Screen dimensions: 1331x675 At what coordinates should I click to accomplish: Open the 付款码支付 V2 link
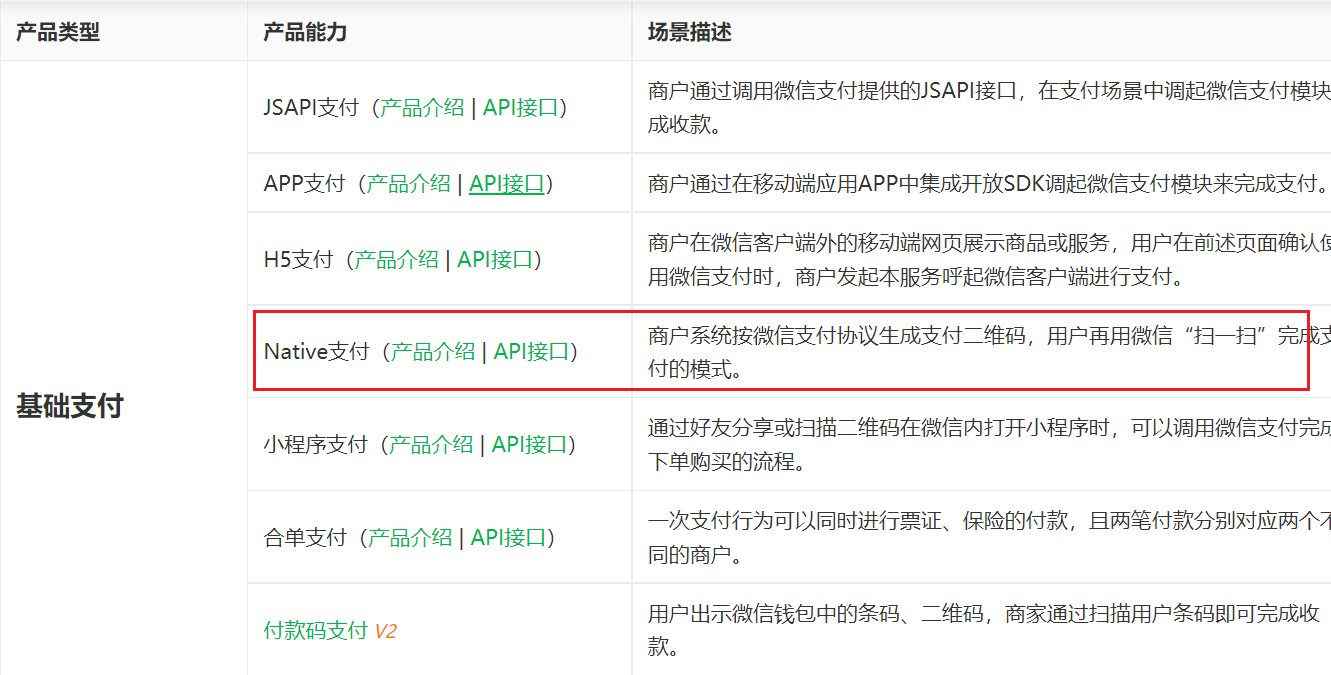330,632
